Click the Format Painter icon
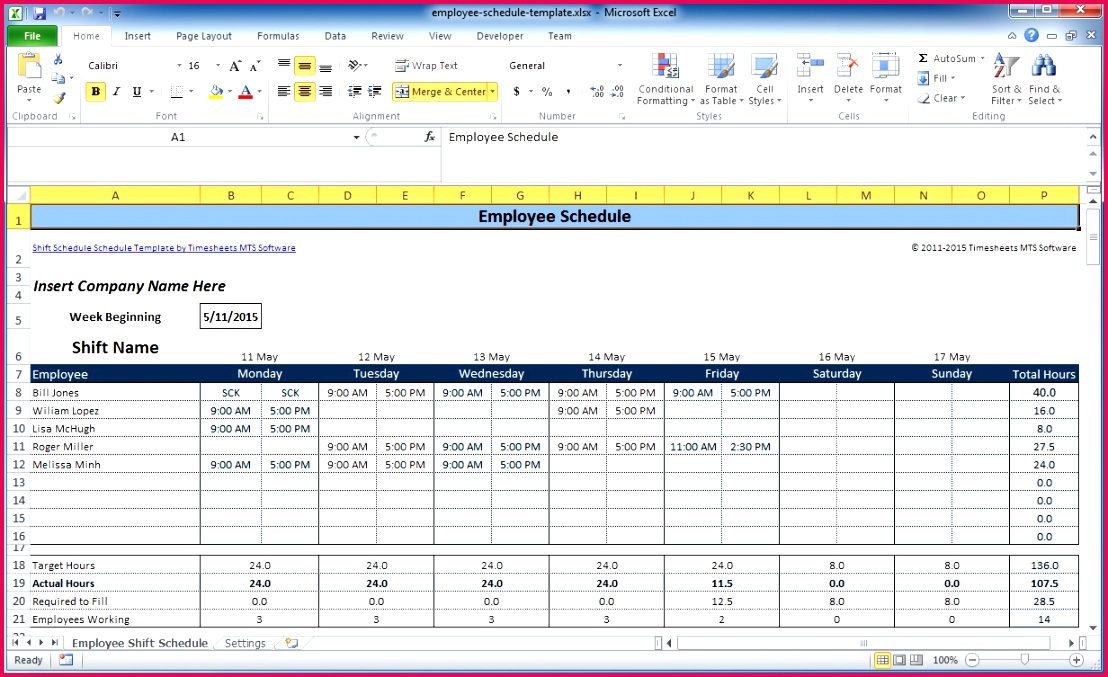Screen dimensions: 1108x677 tap(60, 97)
